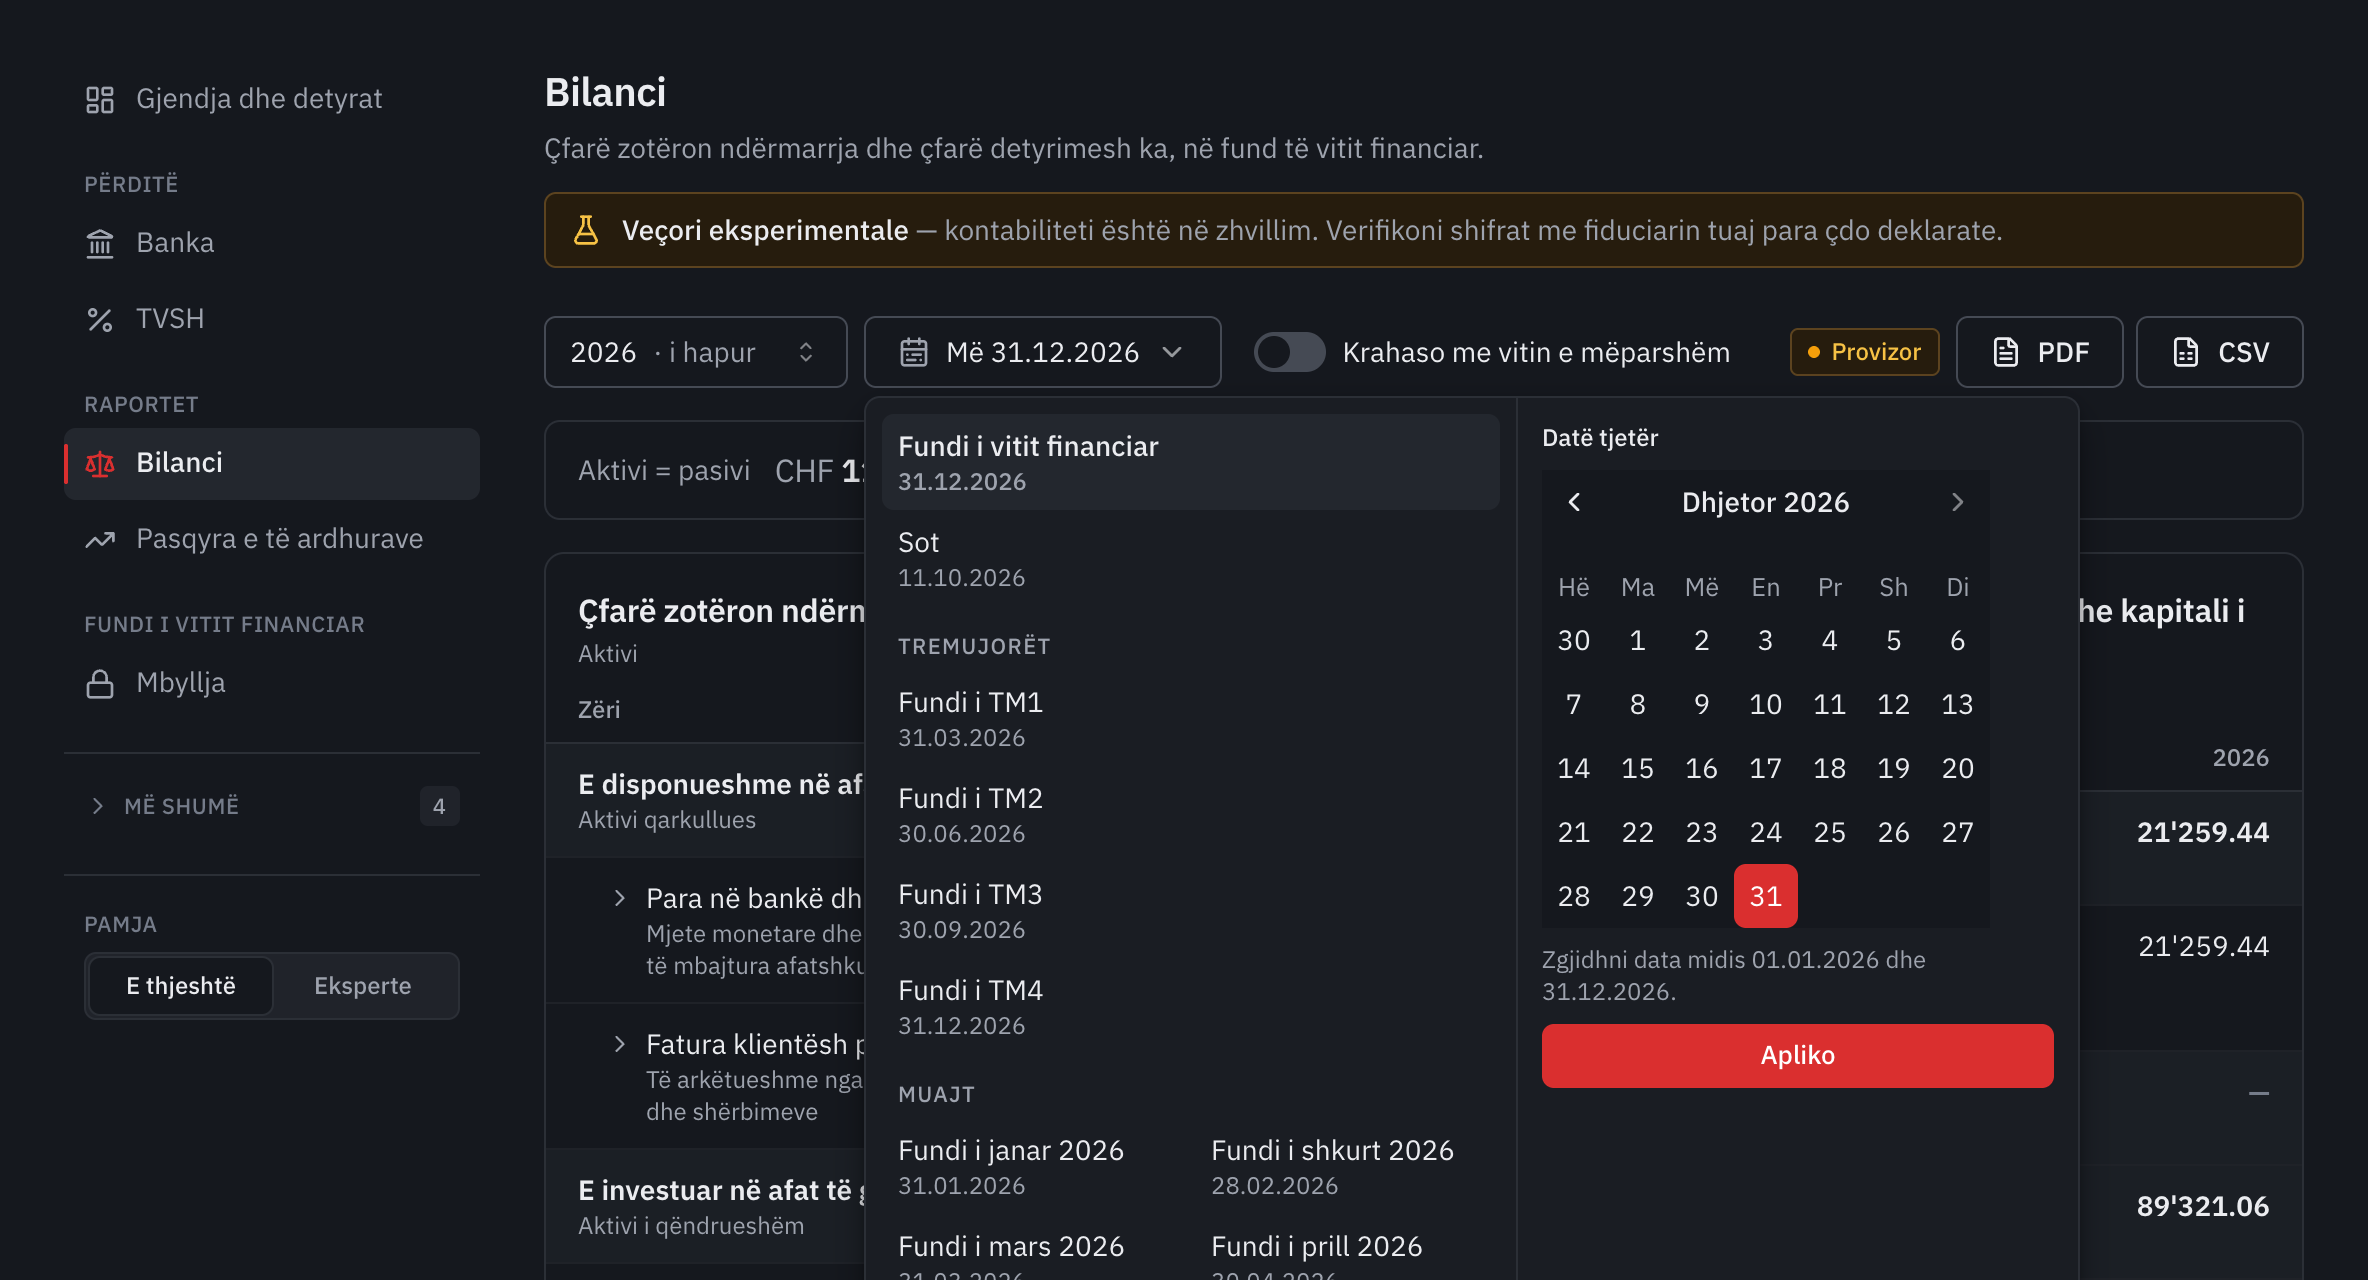The height and width of the screenshot is (1280, 2368).
Task: Expand the Para në bankë row
Action: [x=620, y=898]
